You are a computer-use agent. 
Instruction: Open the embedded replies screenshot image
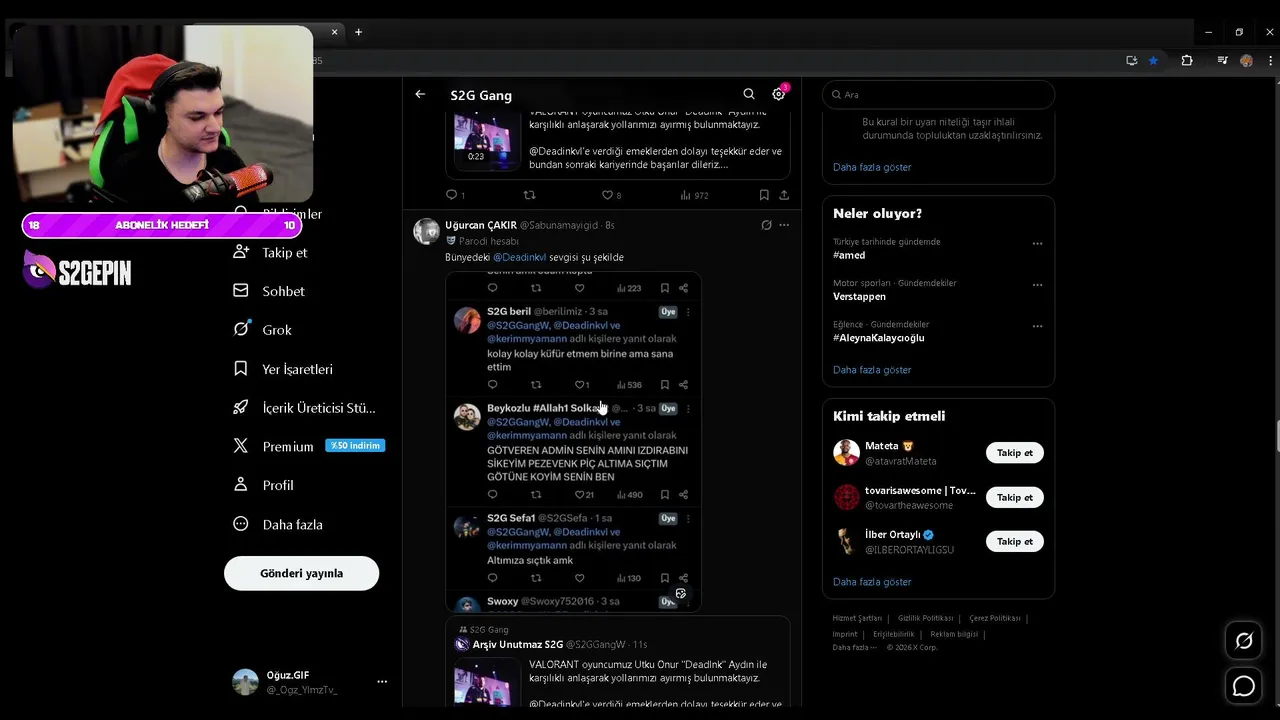tap(573, 441)
